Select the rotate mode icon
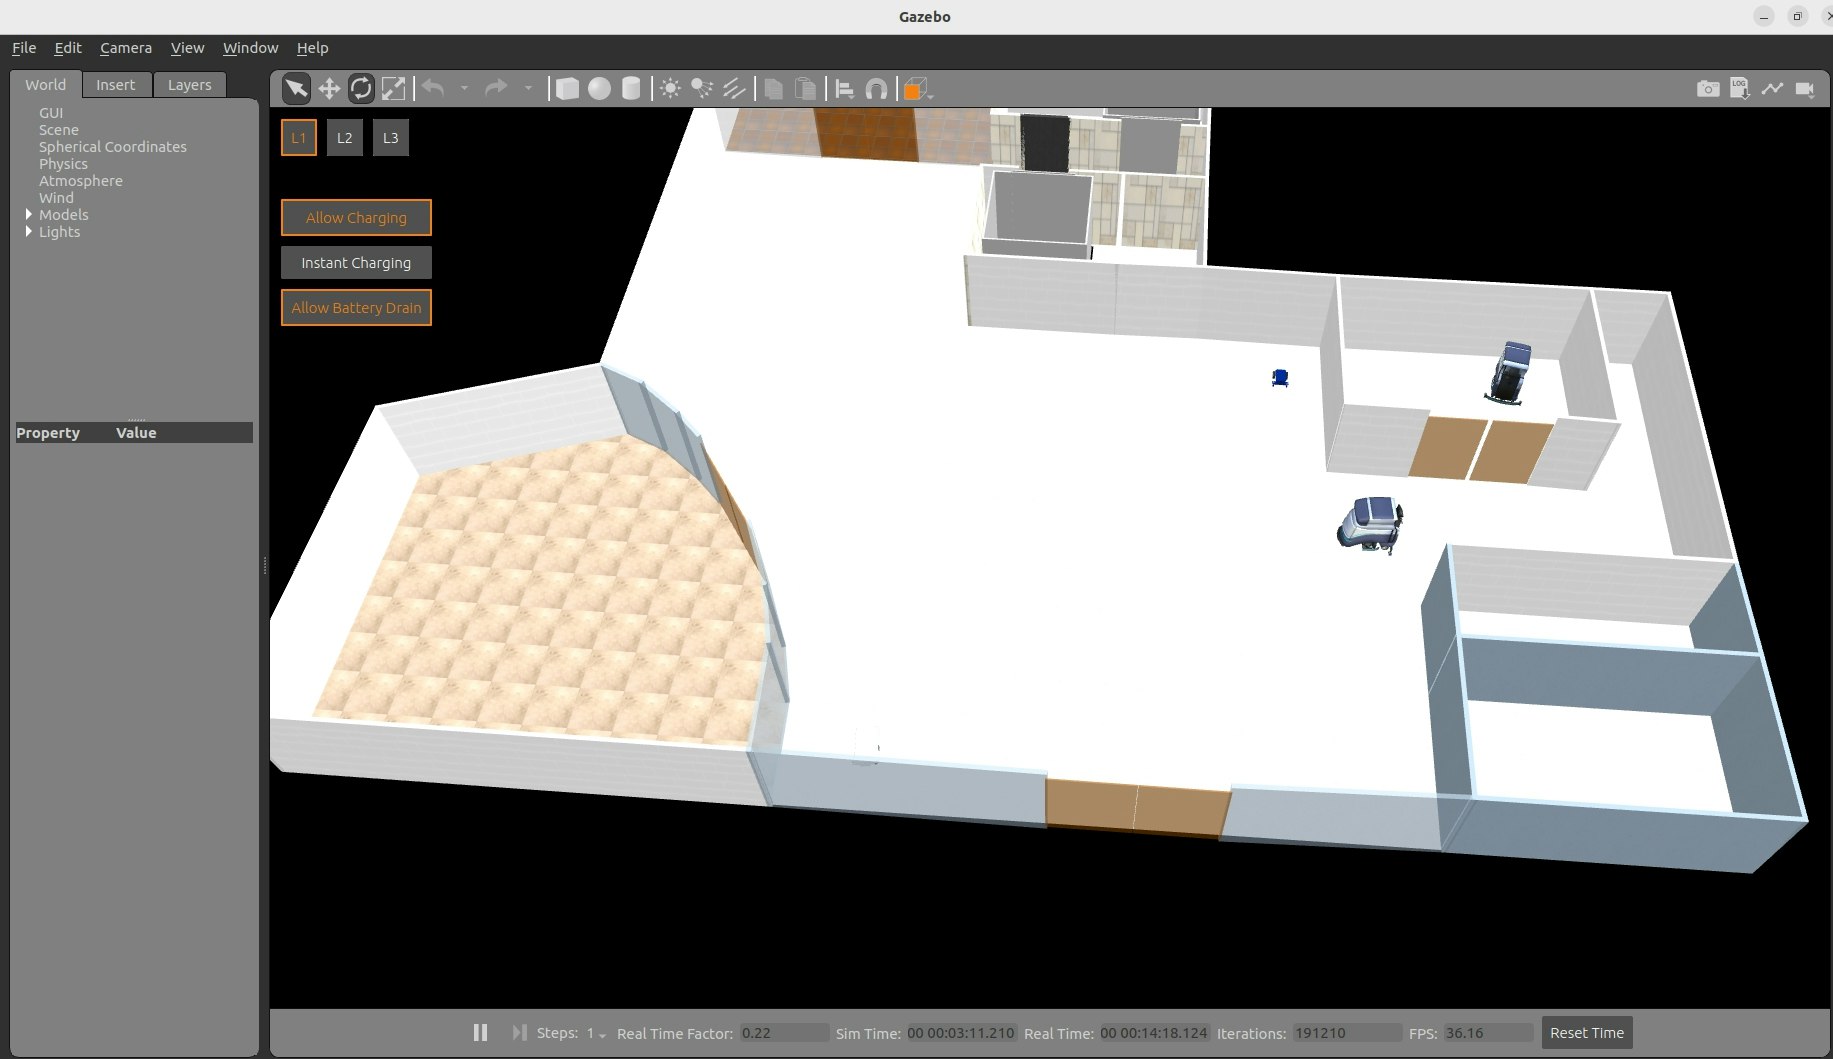The height and width of the screenshot is (1059, 1833). (361, 88)
